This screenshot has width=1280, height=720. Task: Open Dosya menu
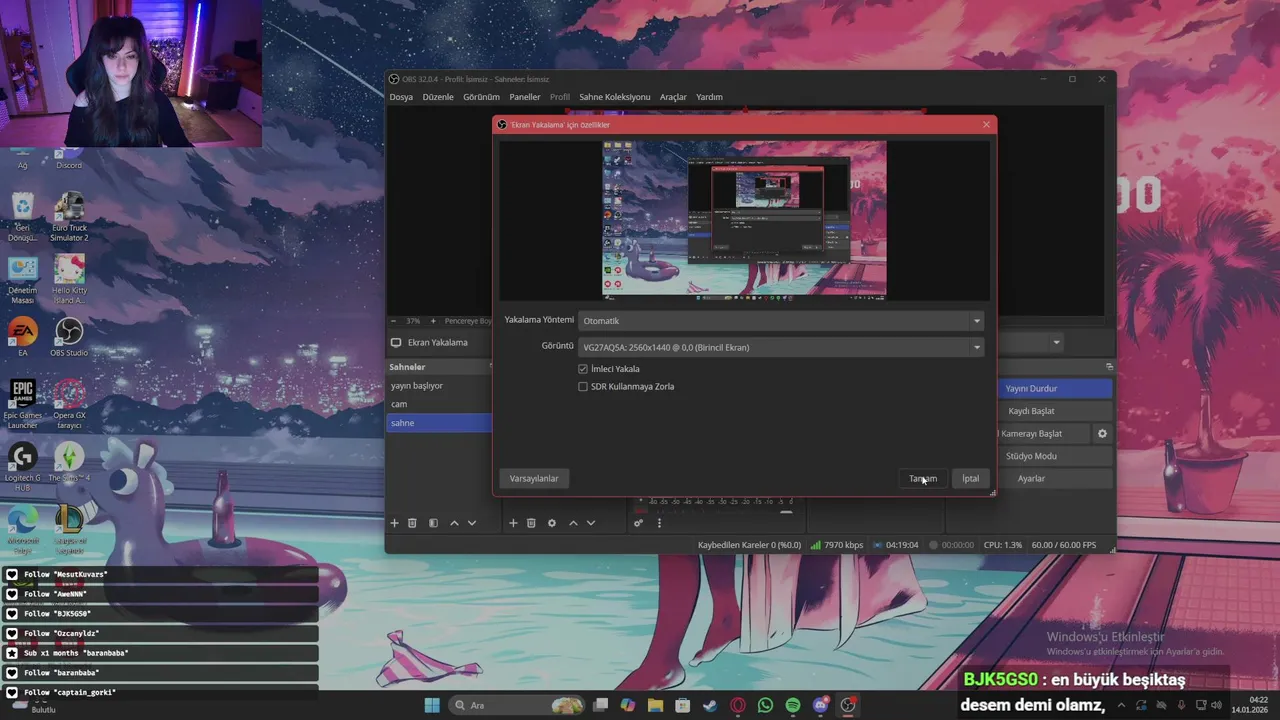[401, 97]
